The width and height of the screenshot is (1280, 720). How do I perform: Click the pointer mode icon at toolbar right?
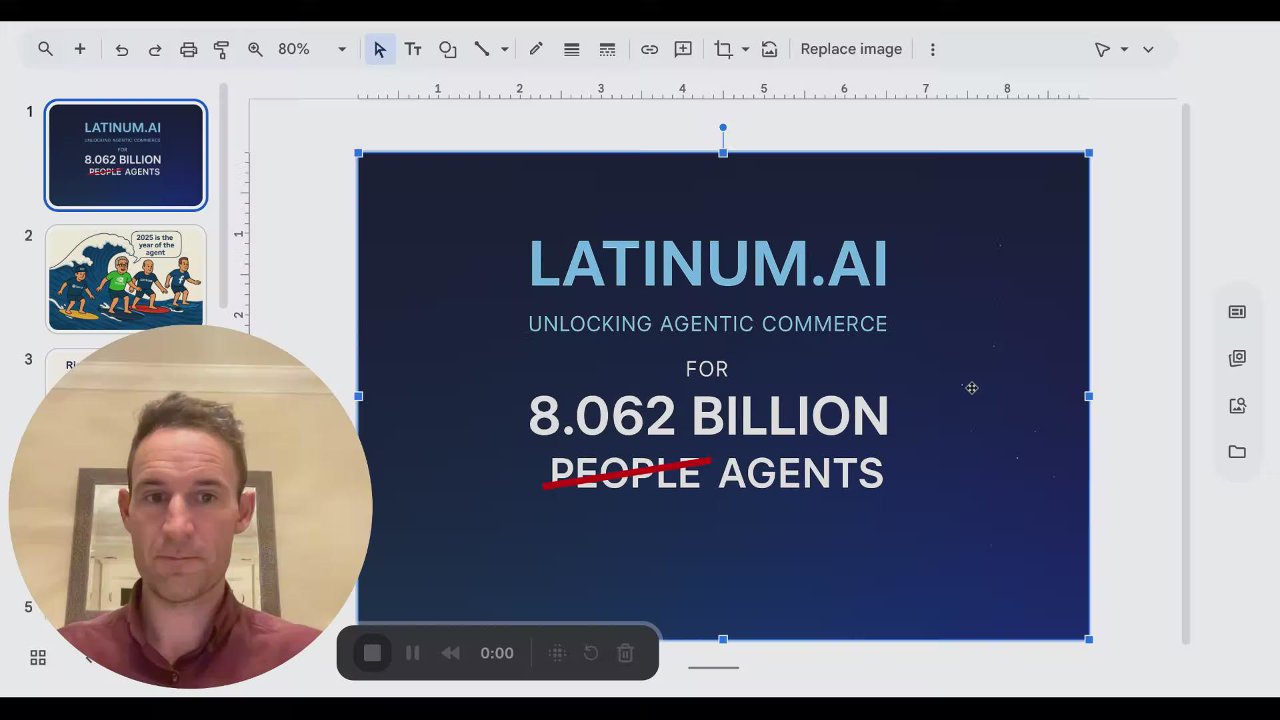[x=1102, y=49]
